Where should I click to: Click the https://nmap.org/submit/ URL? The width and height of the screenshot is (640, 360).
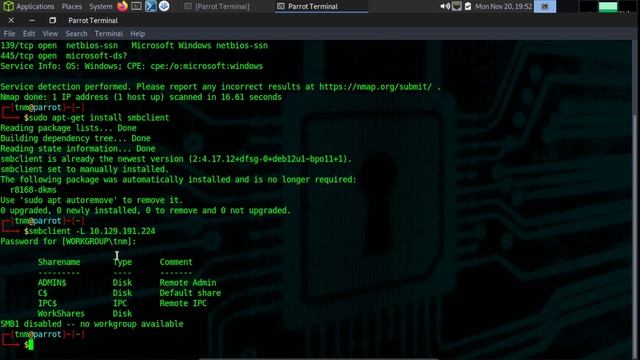(x=375, y=87)
